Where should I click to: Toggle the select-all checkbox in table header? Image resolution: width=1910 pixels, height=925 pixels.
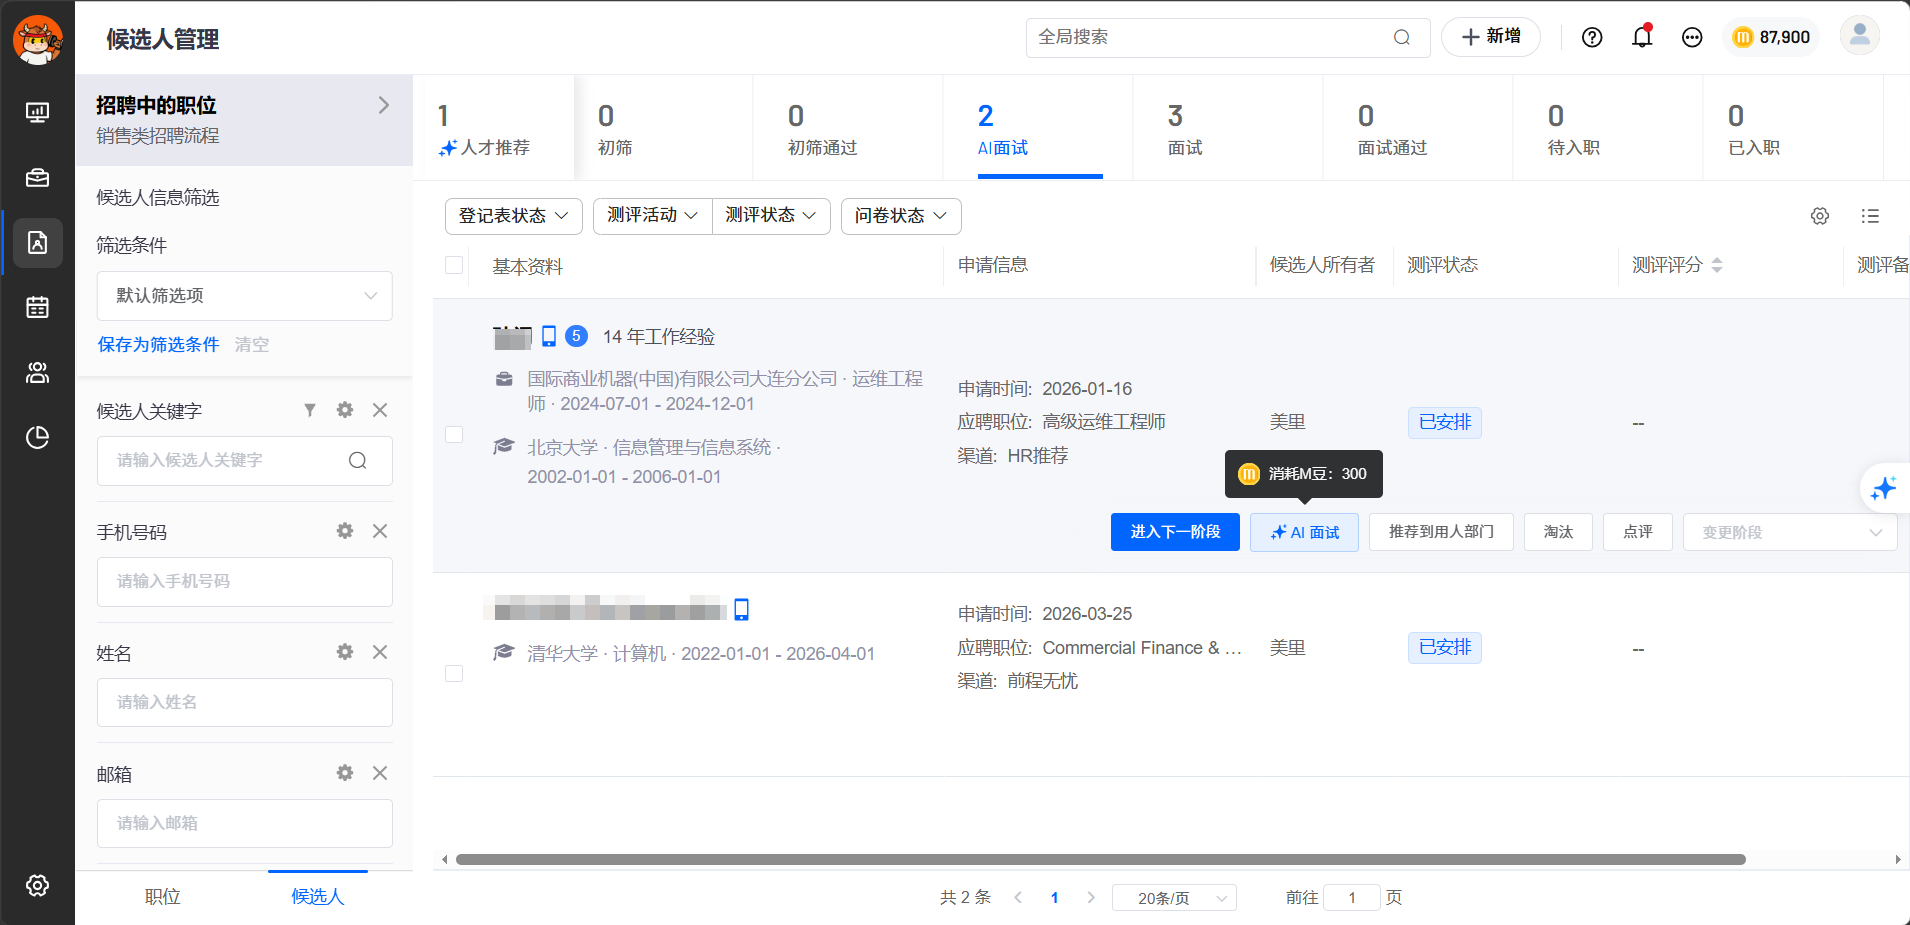(454, 265)
